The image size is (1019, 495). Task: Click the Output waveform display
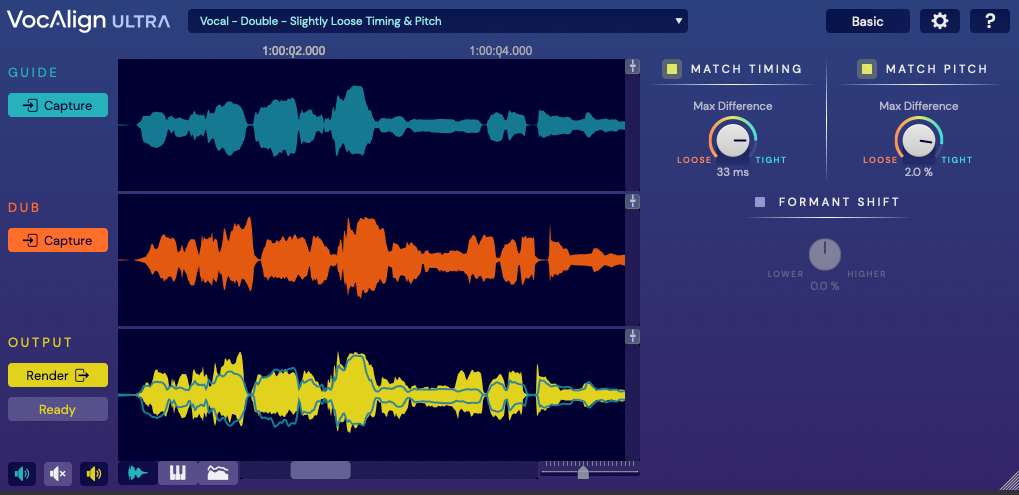pos(371,394)
